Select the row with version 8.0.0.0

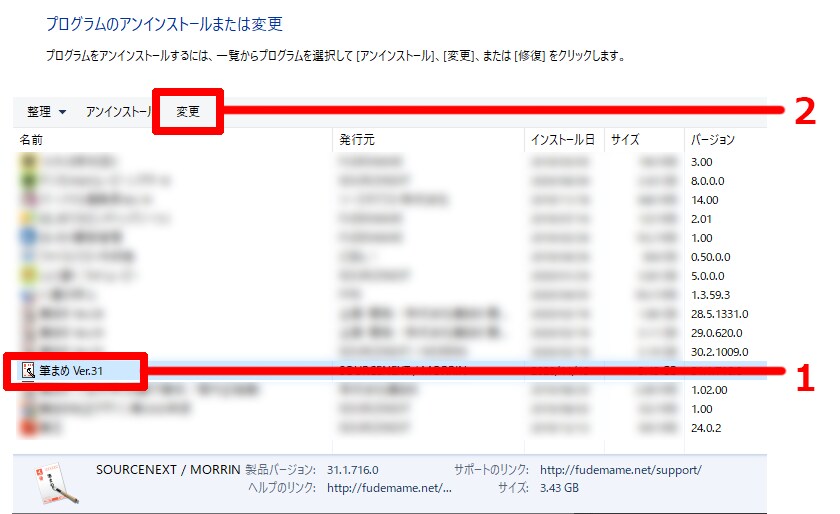tap(390, 181)
